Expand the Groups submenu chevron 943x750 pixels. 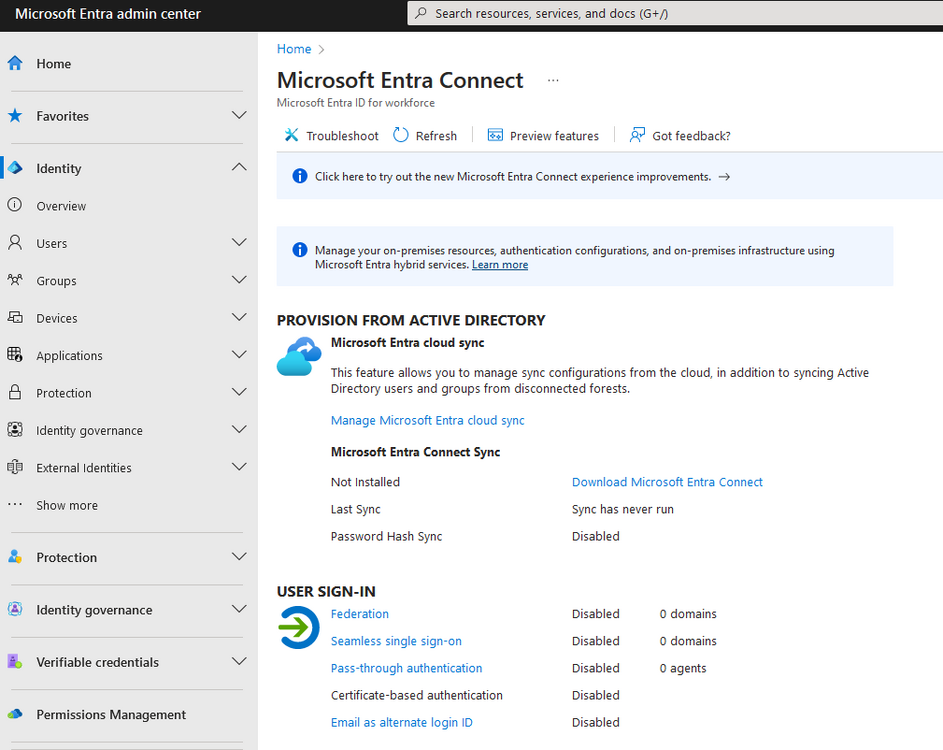pos(239,279)
